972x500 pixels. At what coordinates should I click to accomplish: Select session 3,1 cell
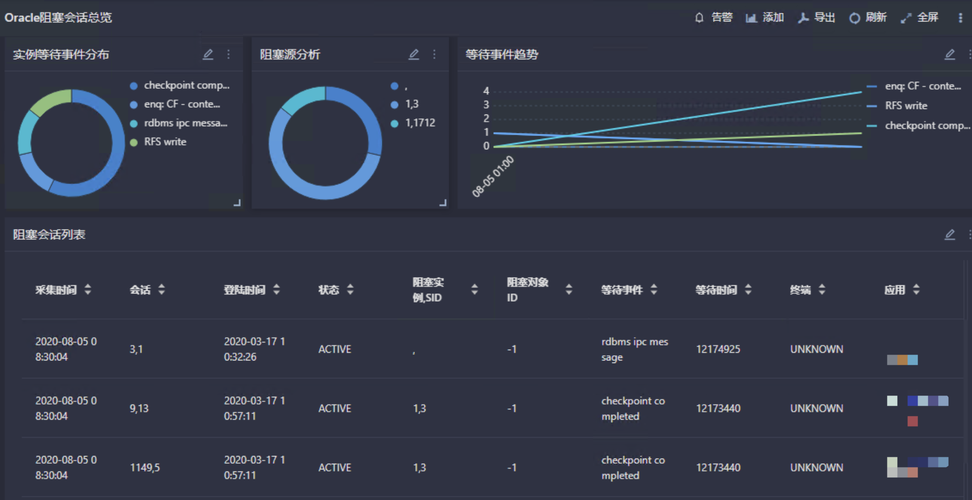pyautogui.click(x=136, y=349)
